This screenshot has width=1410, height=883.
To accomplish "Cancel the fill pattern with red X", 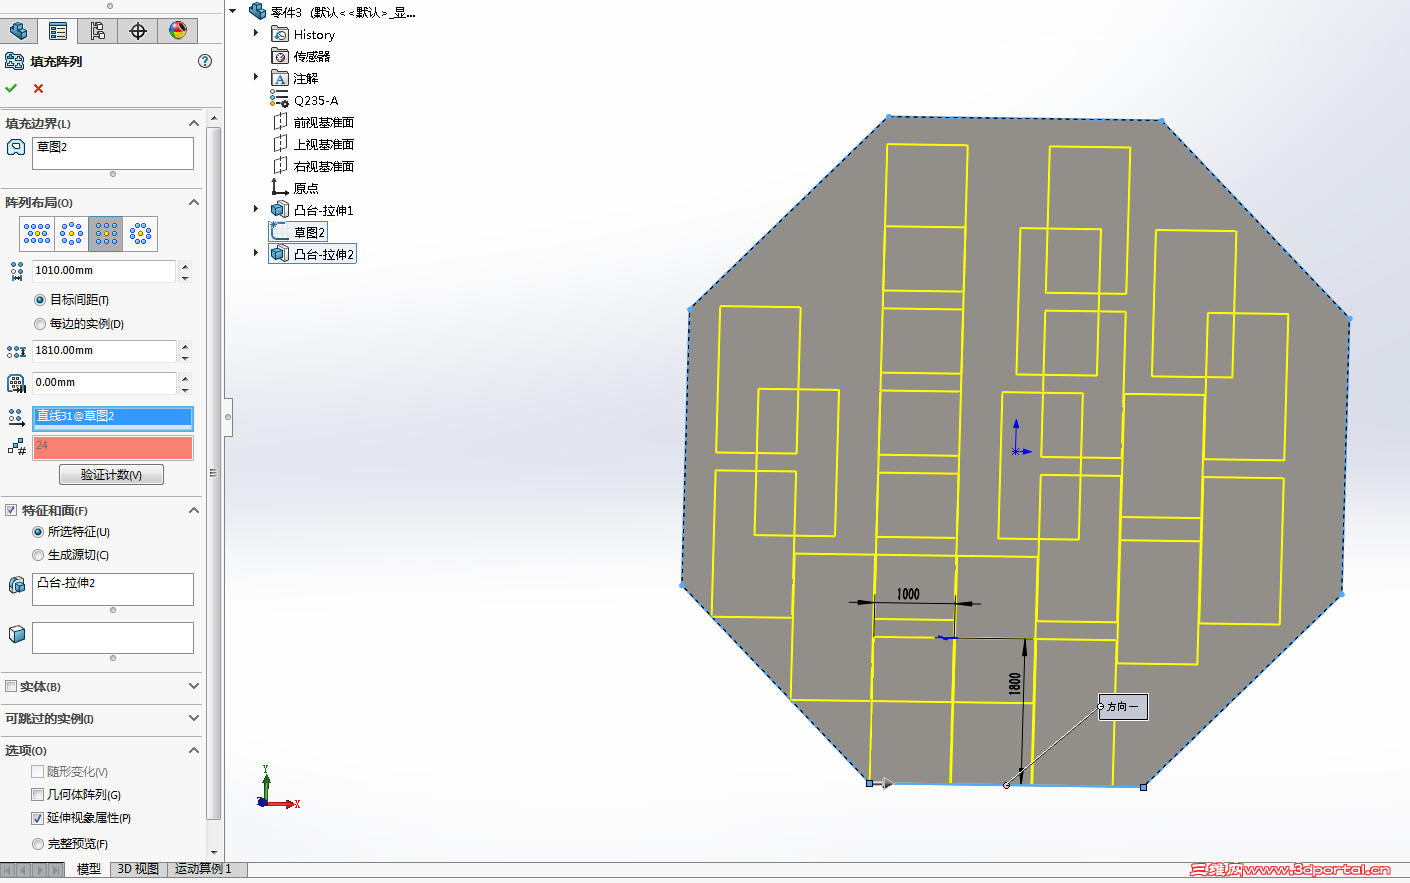I will (x=38, y=88).
